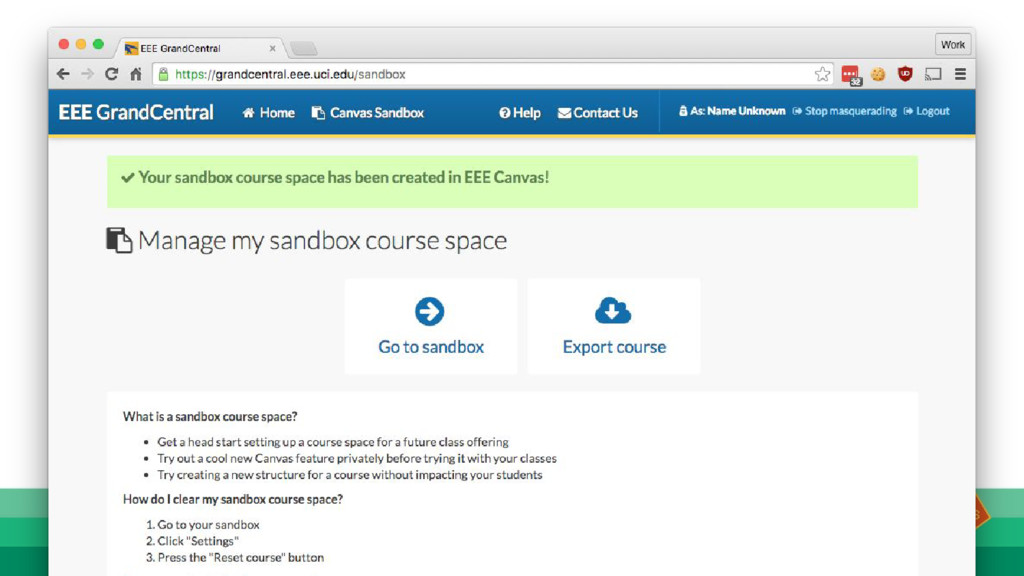Click the Get a head start bullet

(333, 442)
